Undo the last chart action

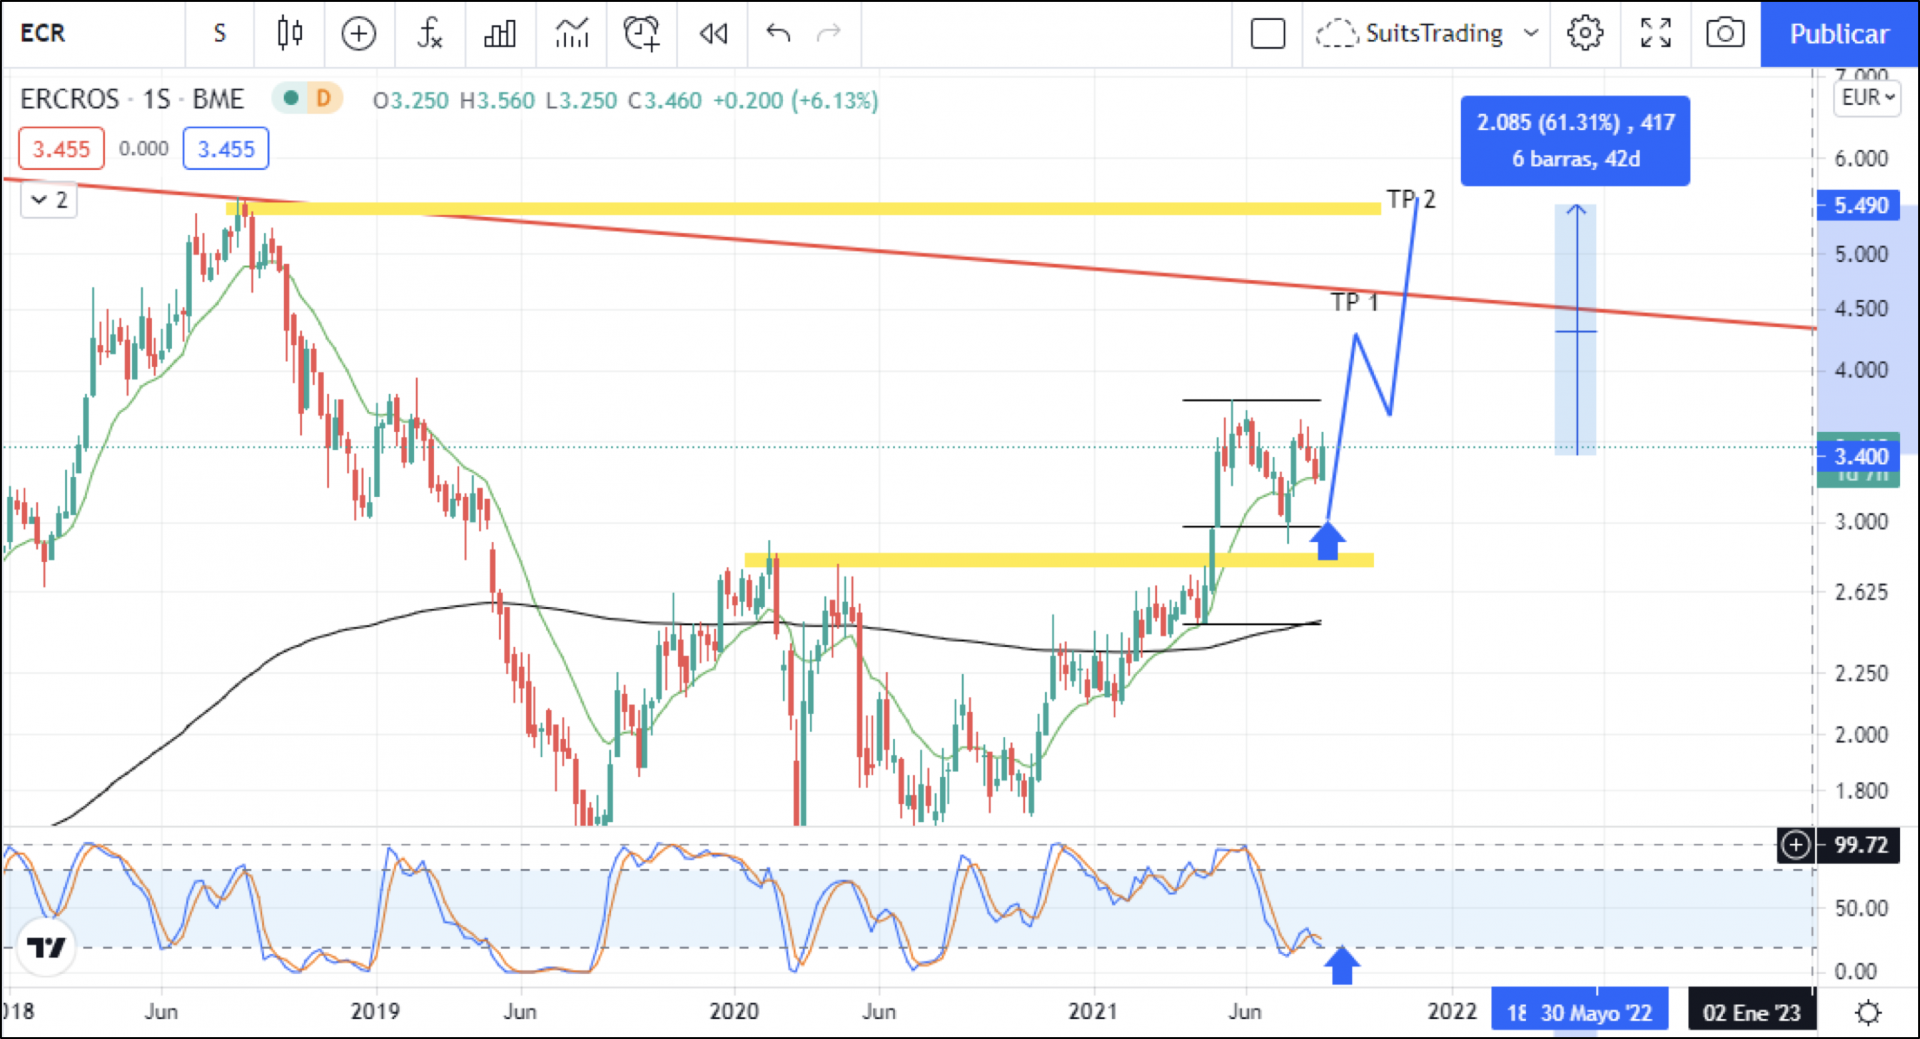pos(778,34)
